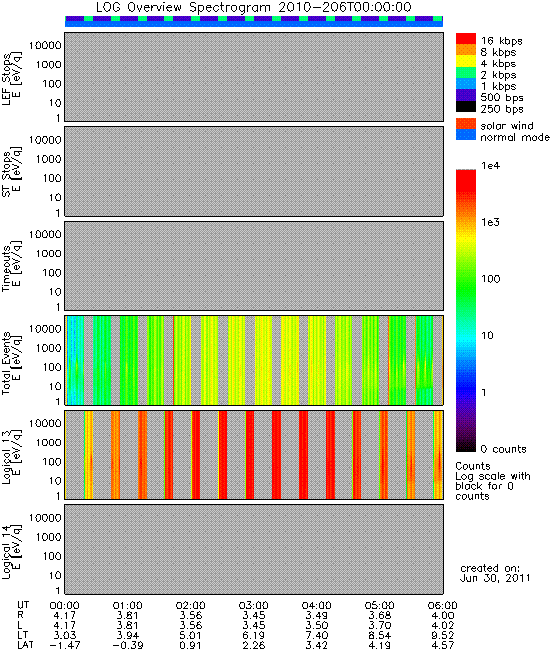The height and width of the screenshot is (651, 552).
Task: Click the R row label
Action: click(x=20, y=616)
